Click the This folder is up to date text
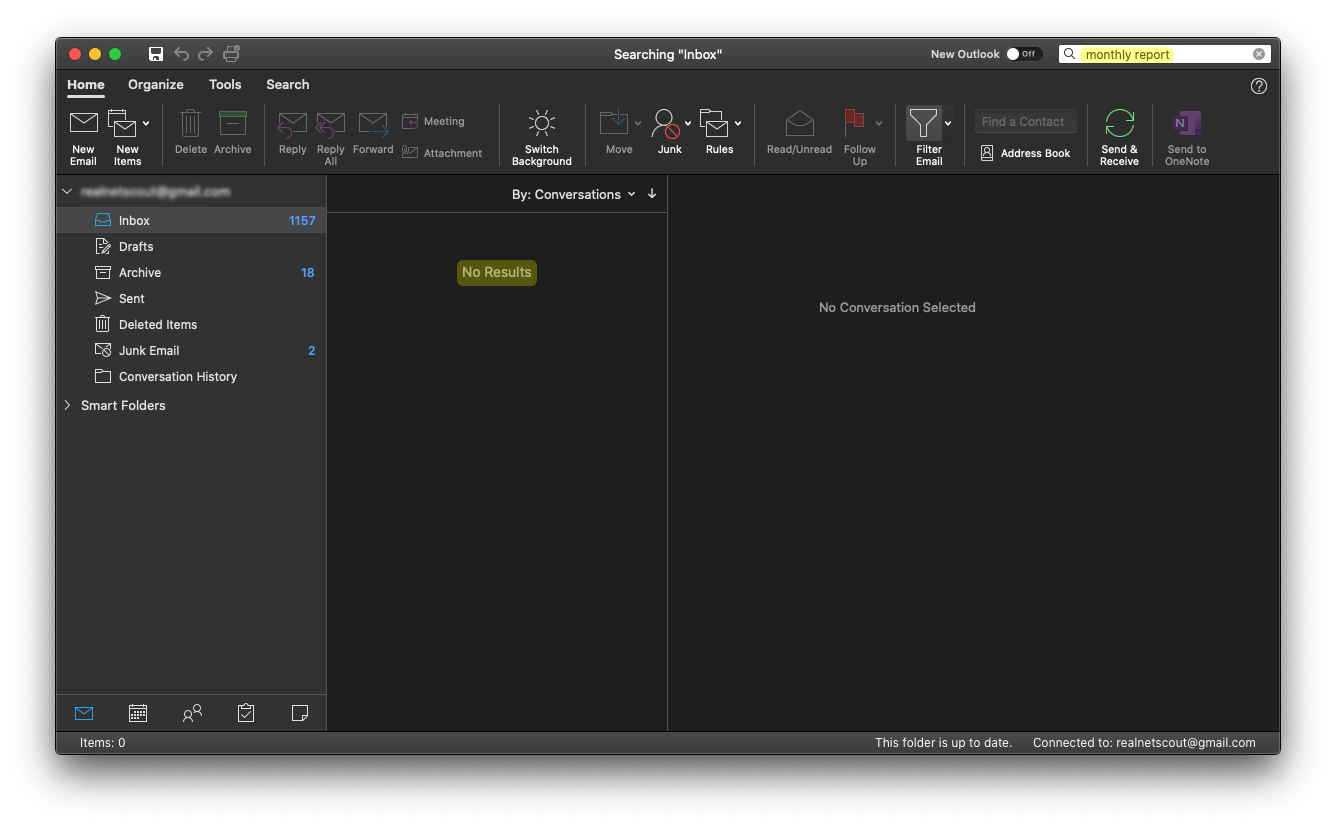The height and width of the screenshot is (828, 1336). click(943, 743)
